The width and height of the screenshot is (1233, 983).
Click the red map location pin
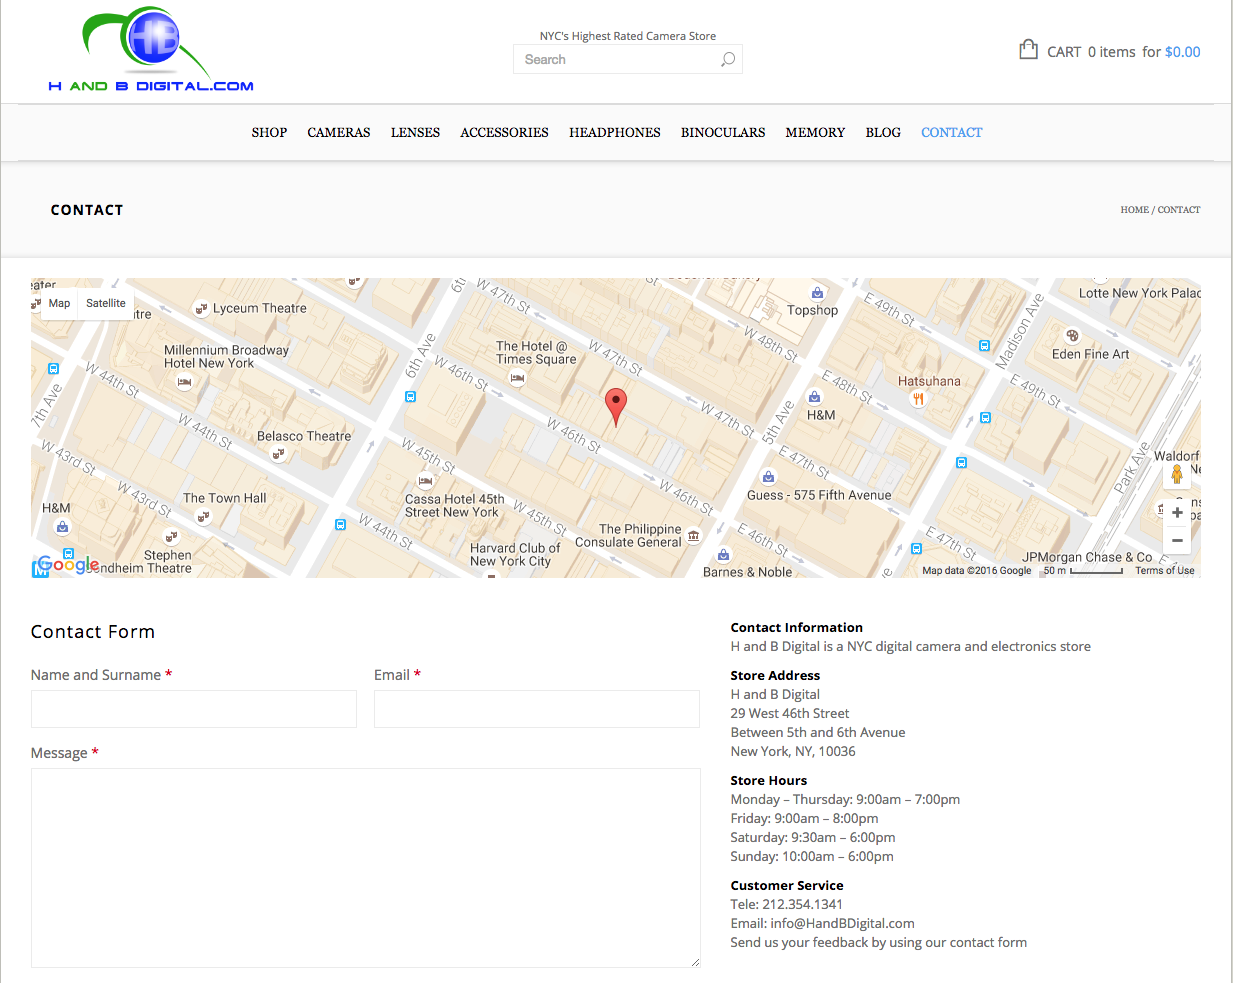coord(616,407)
